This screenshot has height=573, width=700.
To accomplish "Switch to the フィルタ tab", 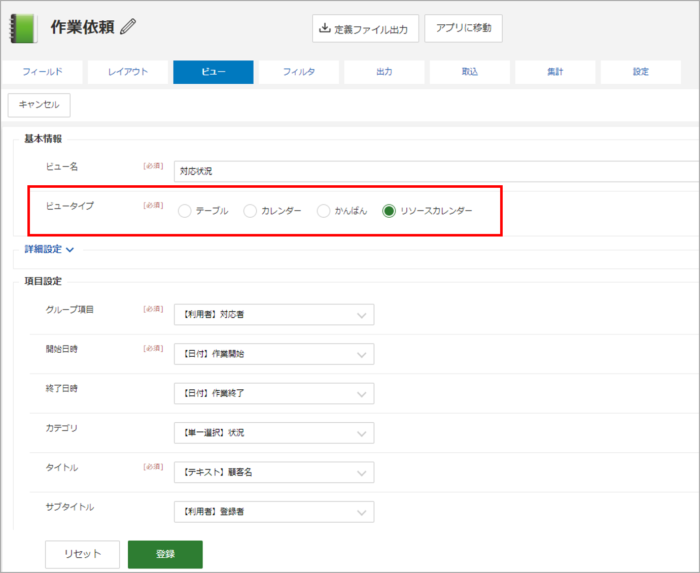I will 299,72.
